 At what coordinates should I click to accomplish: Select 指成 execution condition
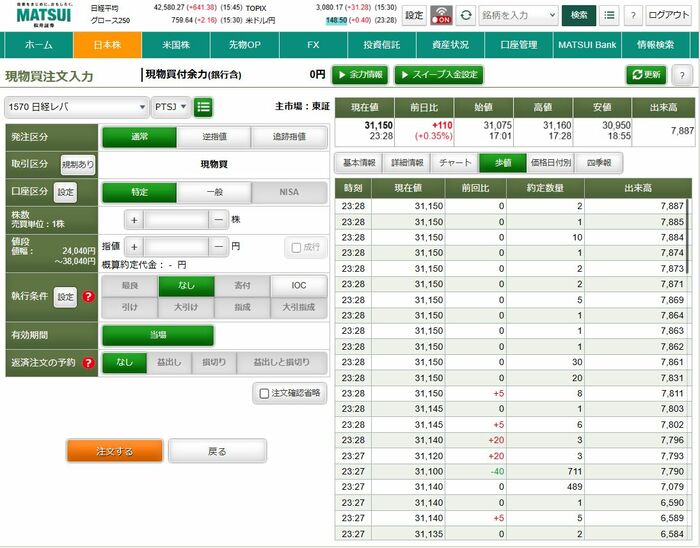click(242, 307)
